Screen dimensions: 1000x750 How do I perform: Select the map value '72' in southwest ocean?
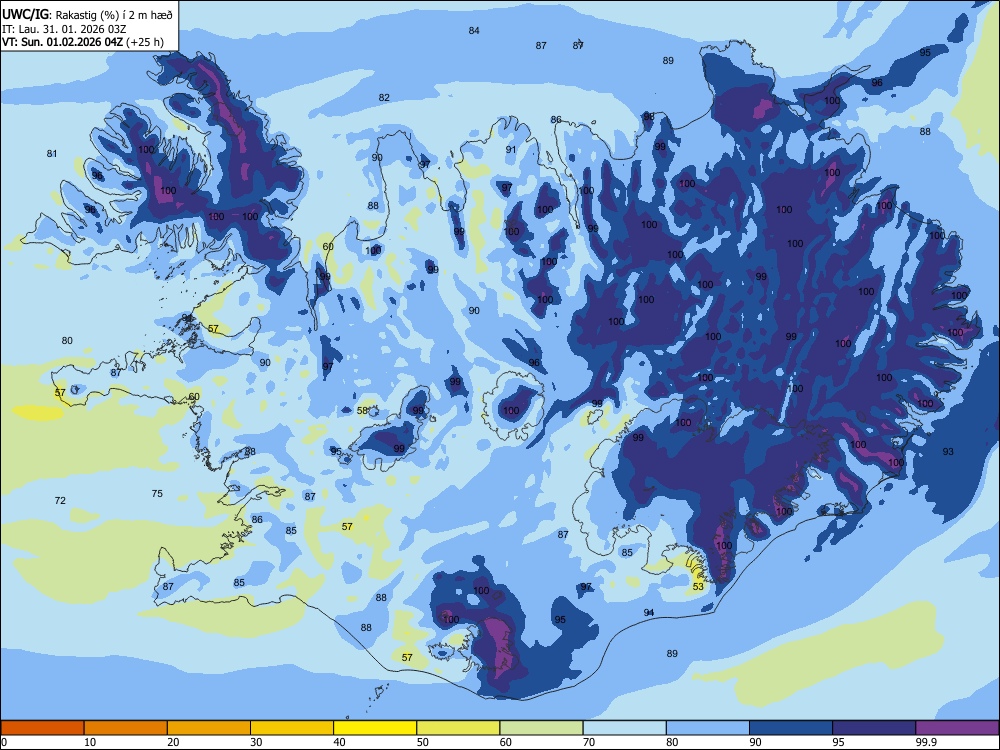tap(60, 501)
